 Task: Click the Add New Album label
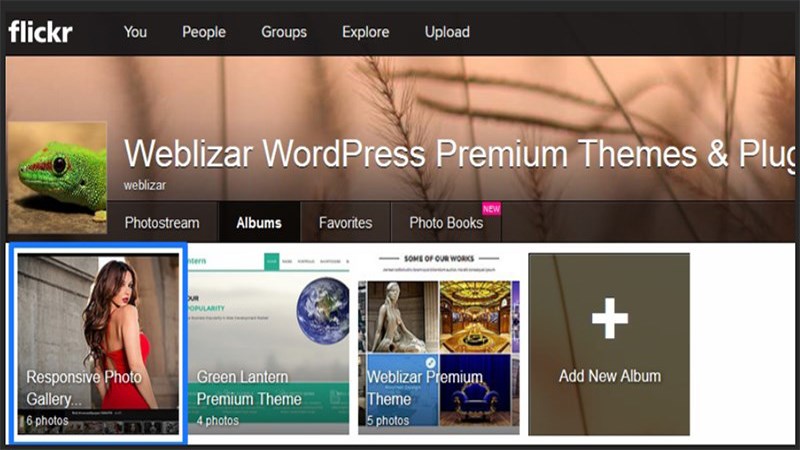[610, 376]
